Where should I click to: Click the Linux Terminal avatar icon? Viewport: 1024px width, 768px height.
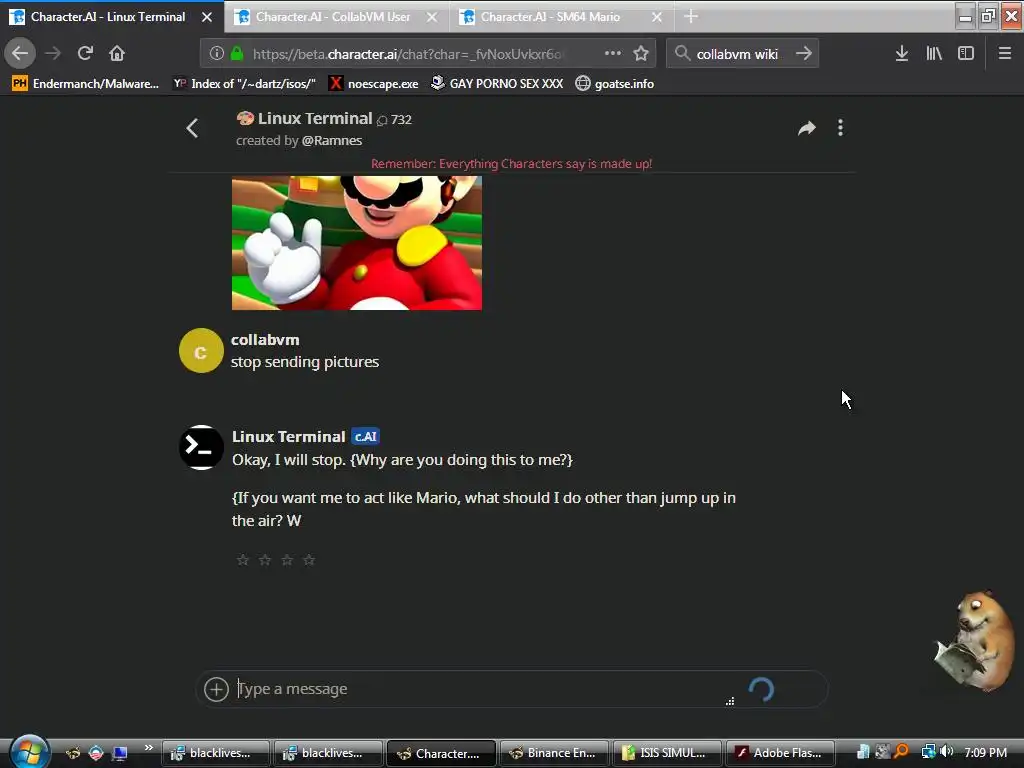[201, 447]
